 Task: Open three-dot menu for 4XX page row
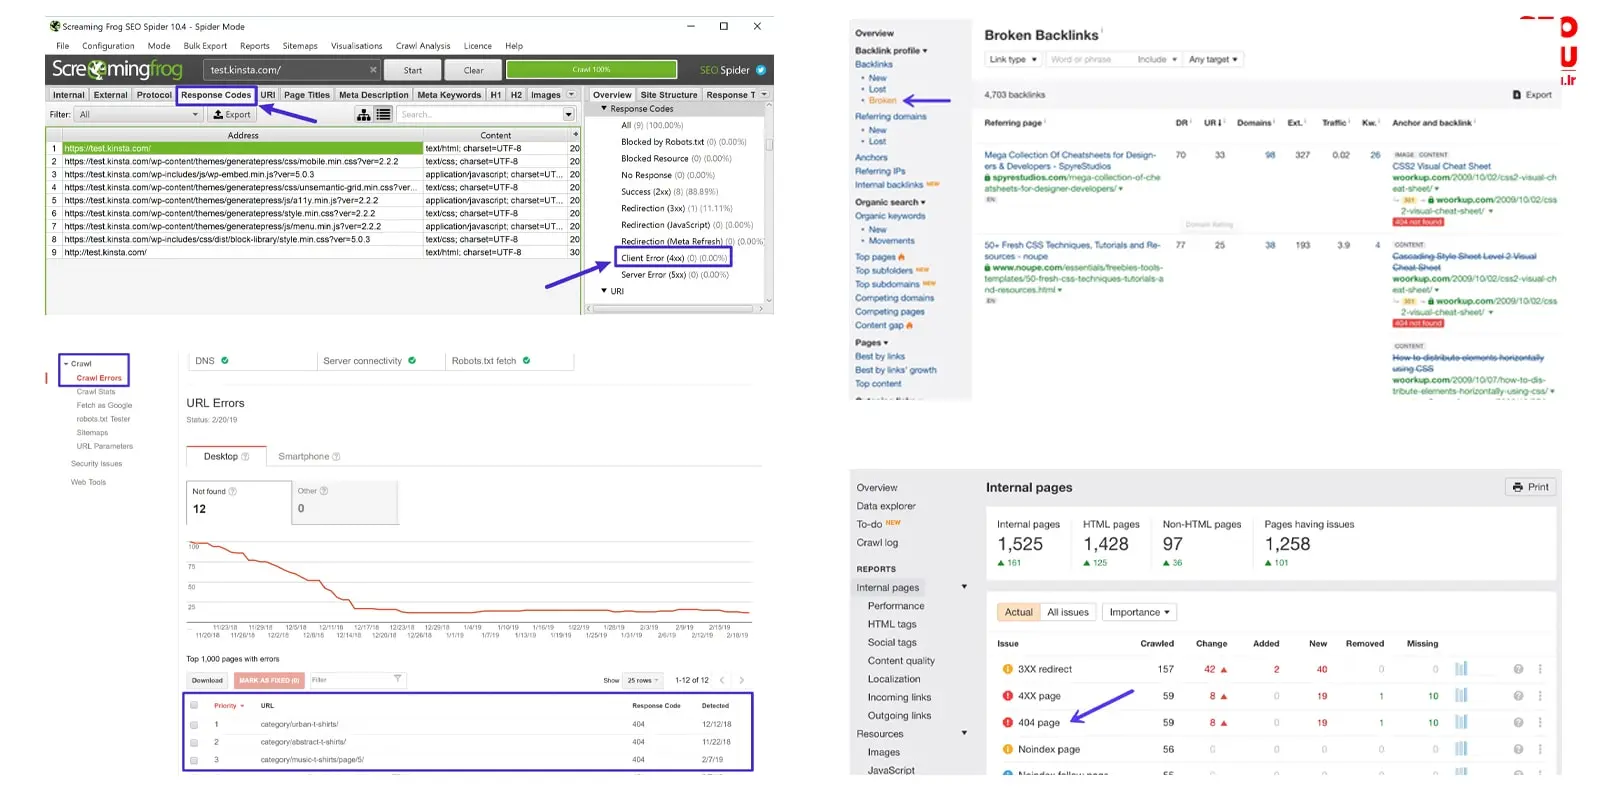1540,696
